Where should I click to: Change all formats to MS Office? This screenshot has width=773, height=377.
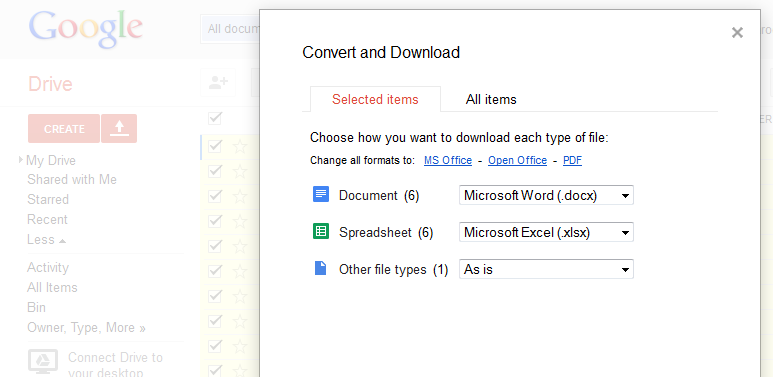[448, 161]
